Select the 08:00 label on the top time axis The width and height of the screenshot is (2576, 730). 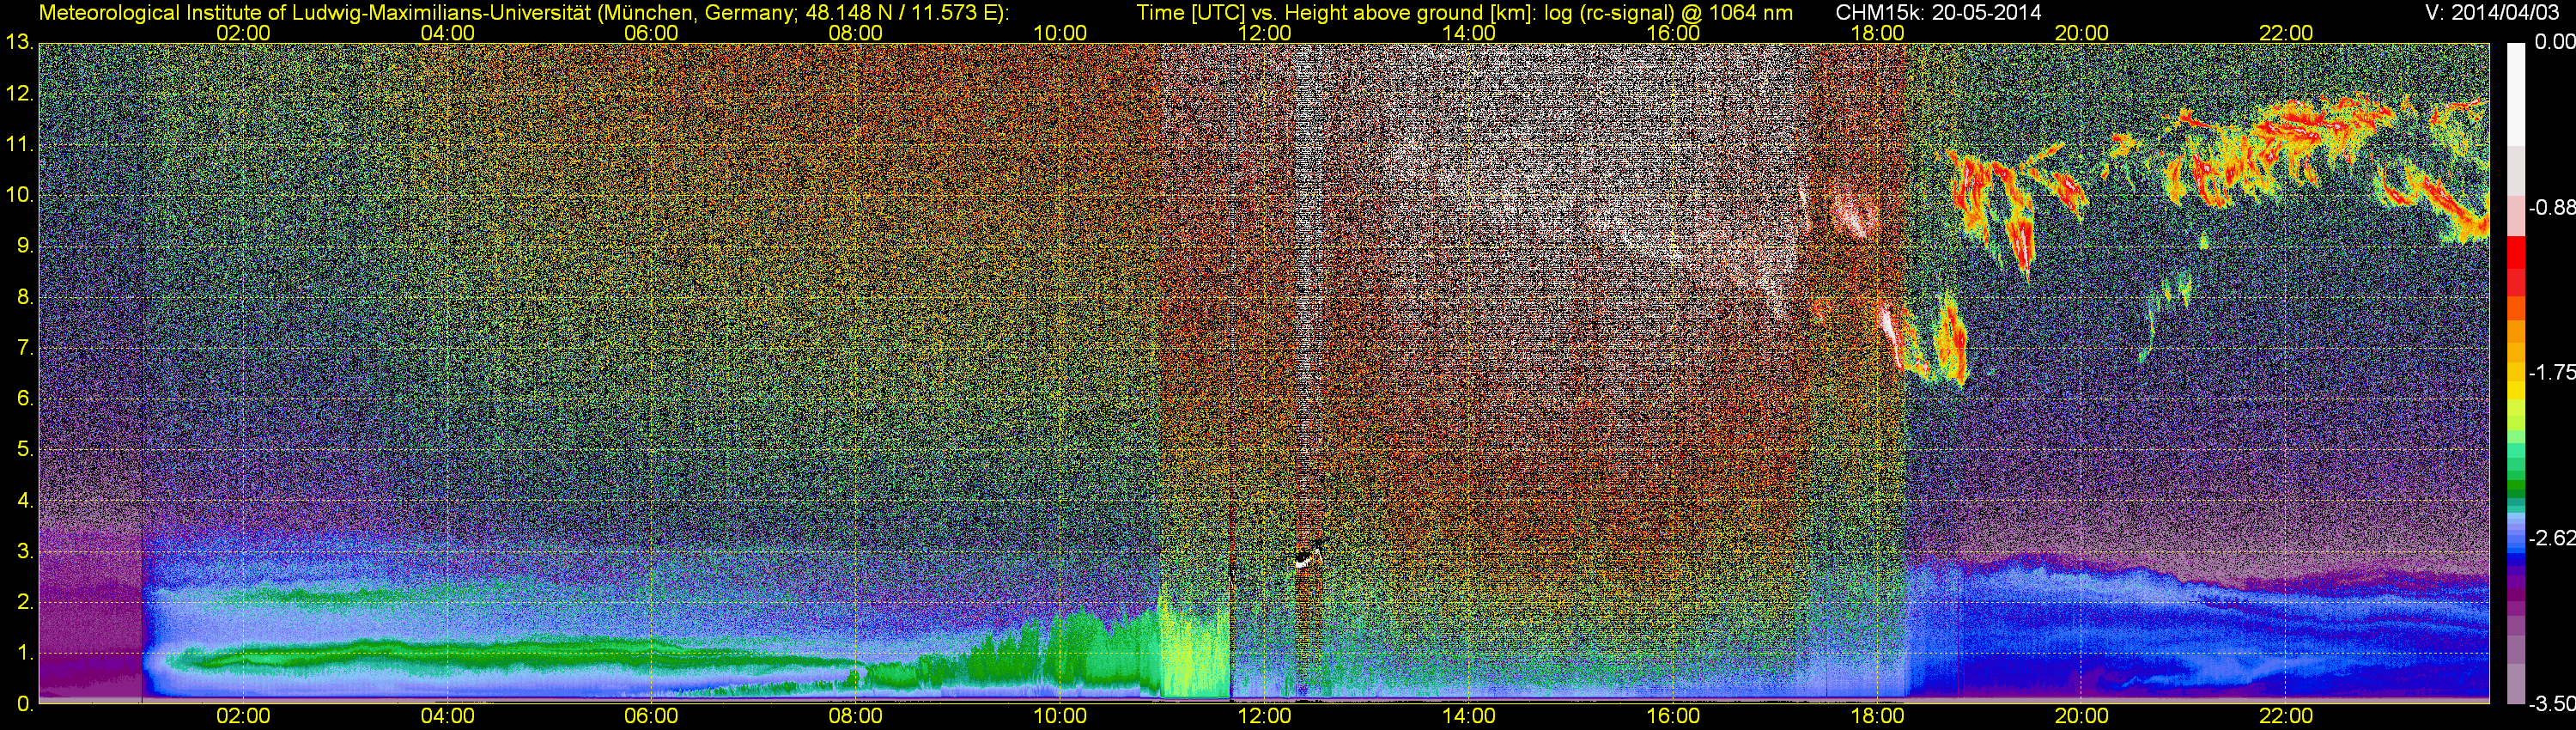point(856,33)
